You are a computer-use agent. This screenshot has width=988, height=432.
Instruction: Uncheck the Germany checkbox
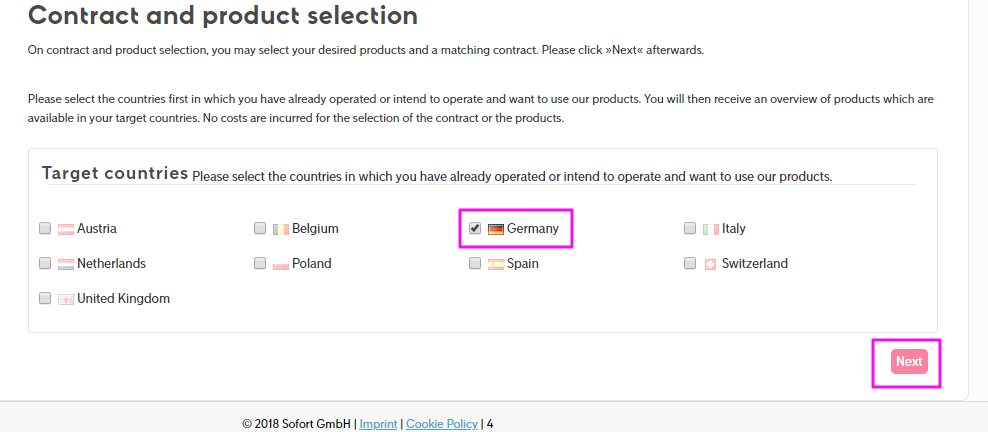coord(475,228)
